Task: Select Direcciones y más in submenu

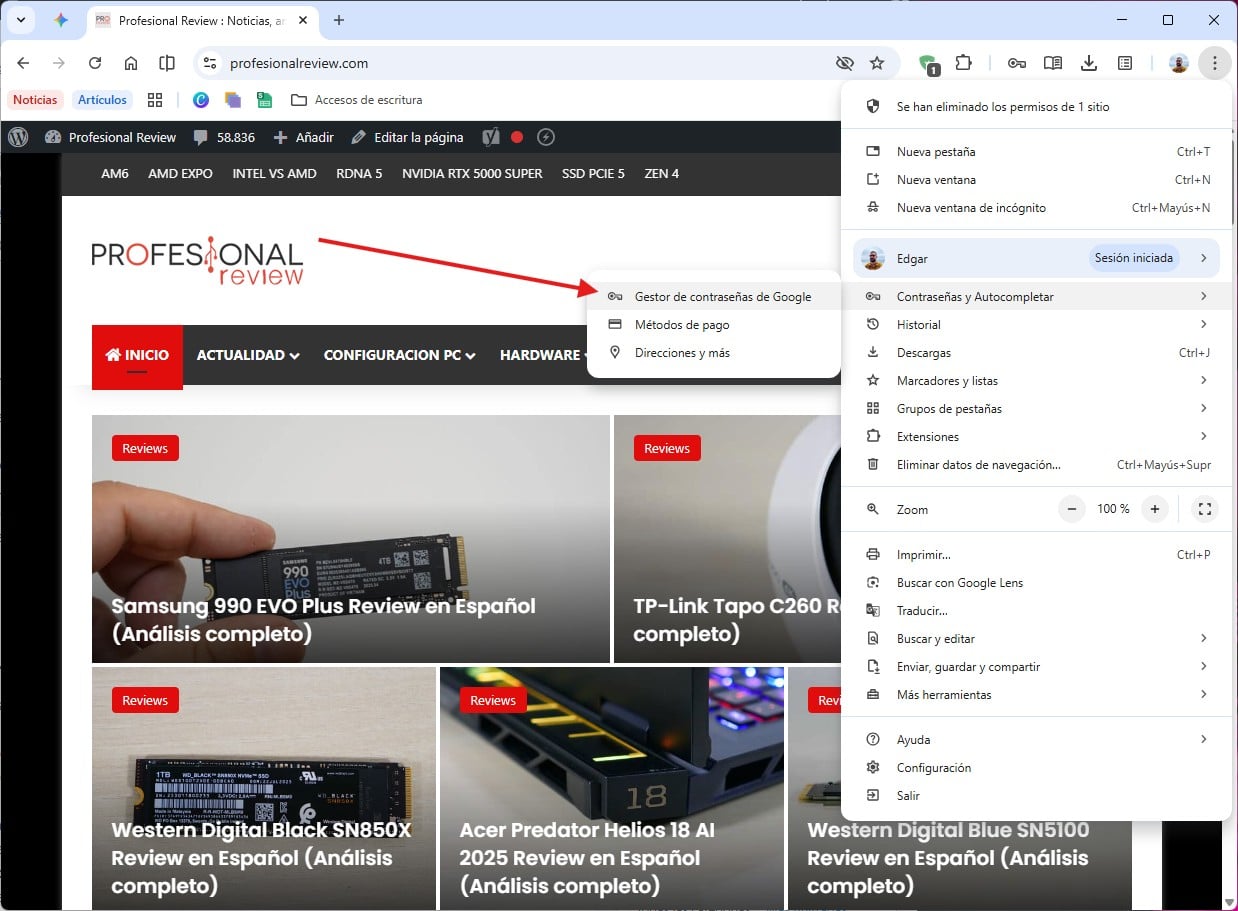Action: pyautogui.click(x=714, y=353)
